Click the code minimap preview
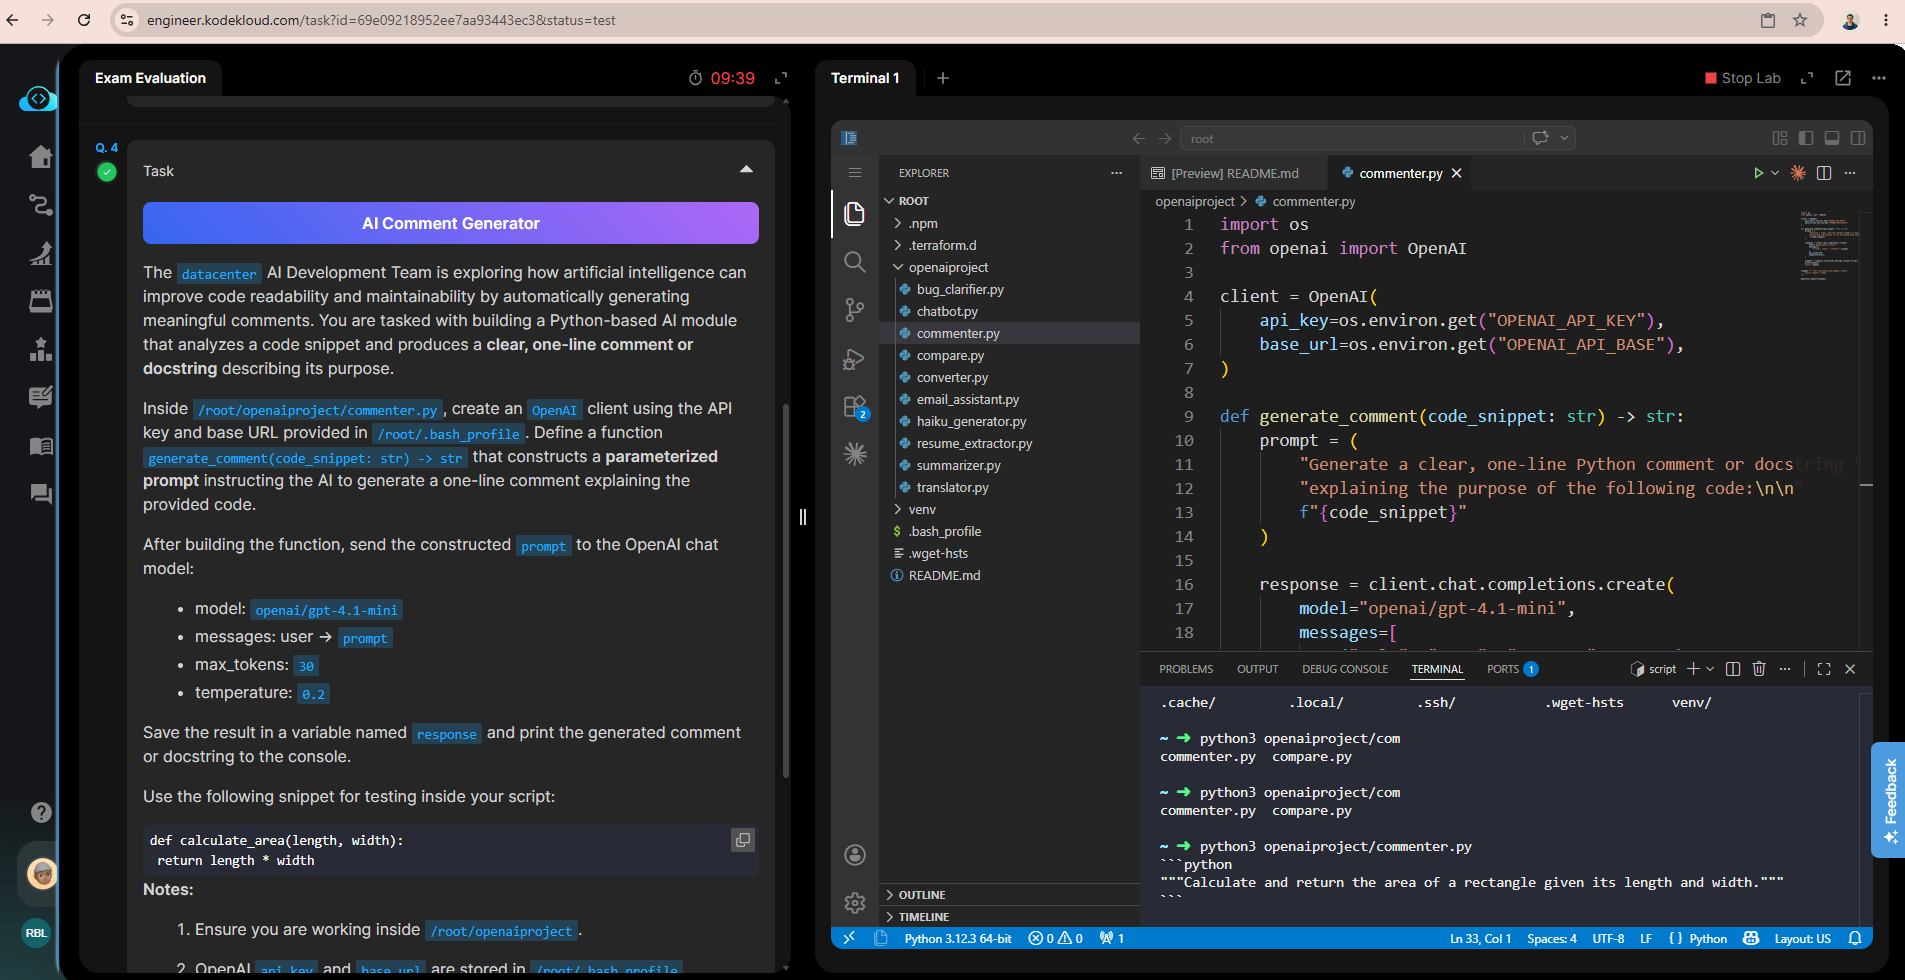The image size is (1905, 980). [x=1830, y=245]
